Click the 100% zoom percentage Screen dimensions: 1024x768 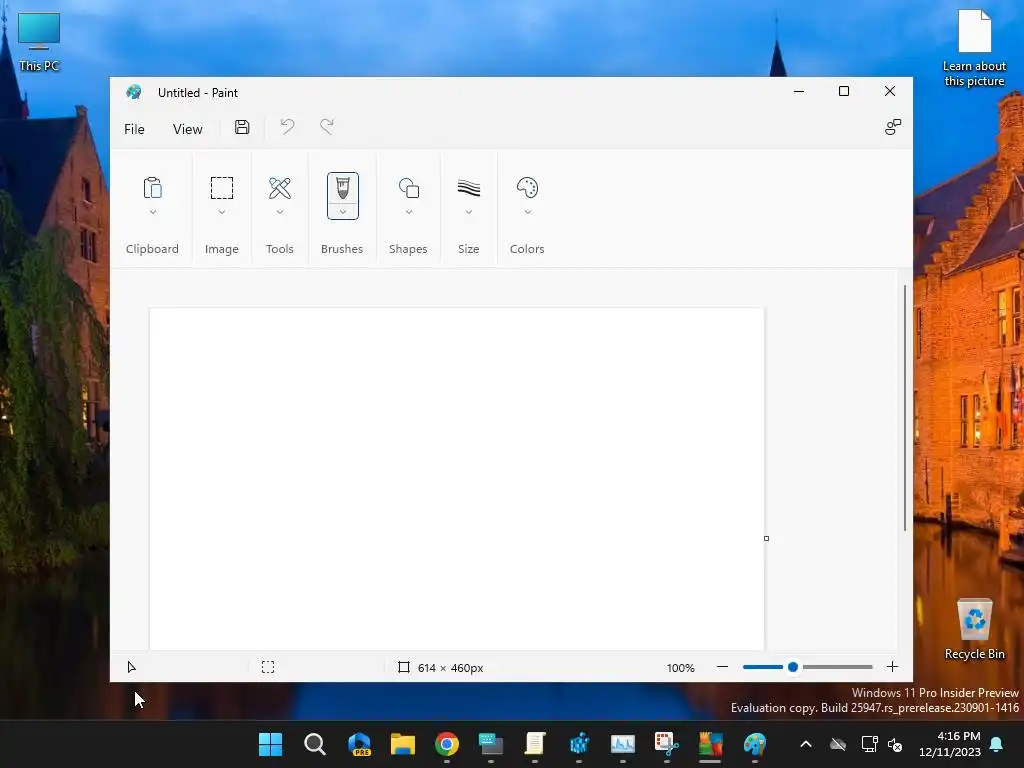point(680,667)
